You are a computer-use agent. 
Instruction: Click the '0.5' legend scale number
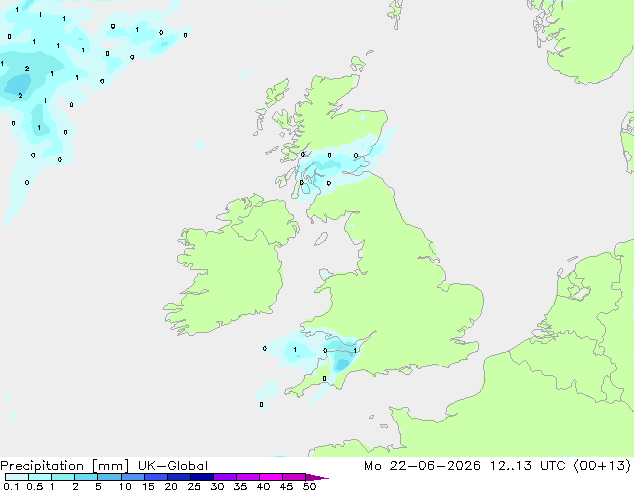(35, 486)
